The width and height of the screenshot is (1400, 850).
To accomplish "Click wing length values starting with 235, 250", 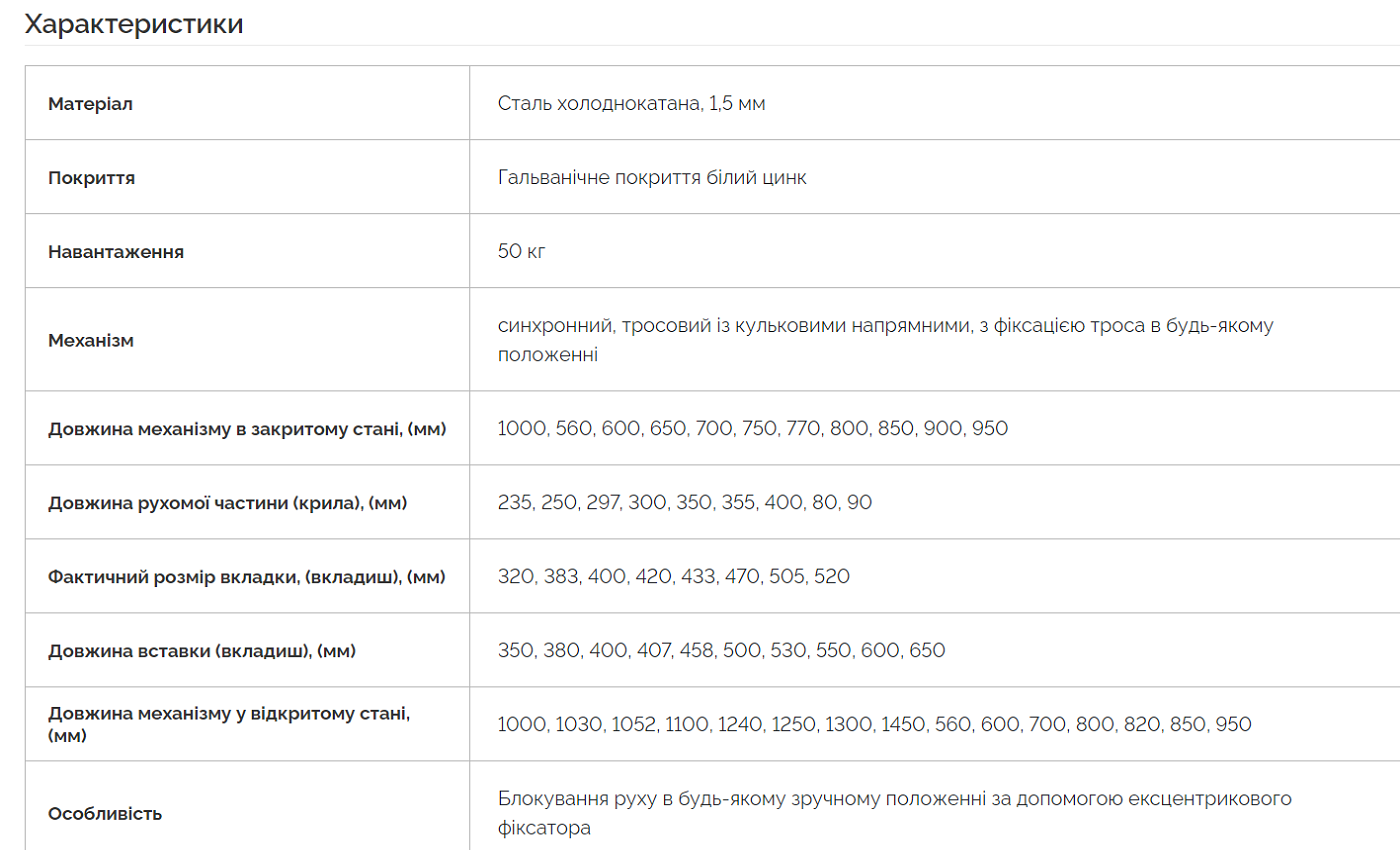I will click(685, 502).
